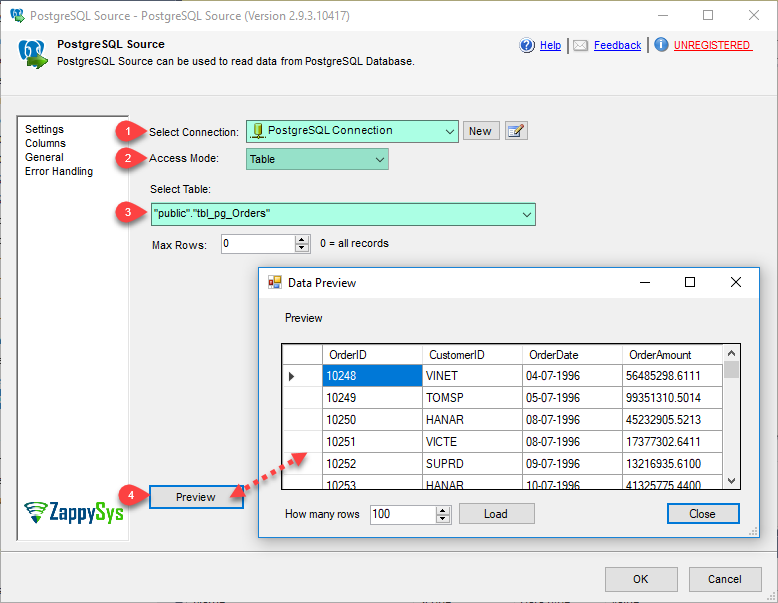Image resolution: width=778 pixels, height=603 pixels.
Task: Maximize the Data Preview window
Action: tap(690, 282)
